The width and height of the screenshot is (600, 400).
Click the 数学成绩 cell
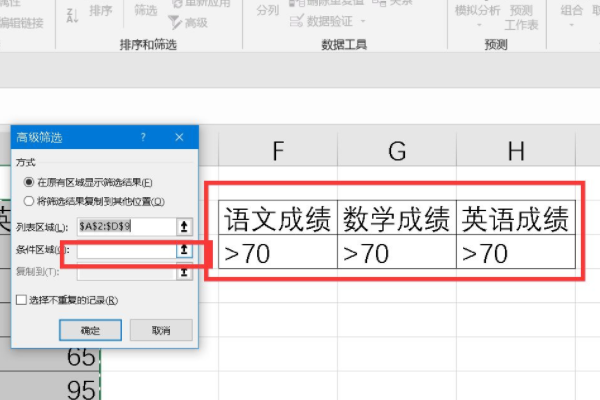point(397,217)
